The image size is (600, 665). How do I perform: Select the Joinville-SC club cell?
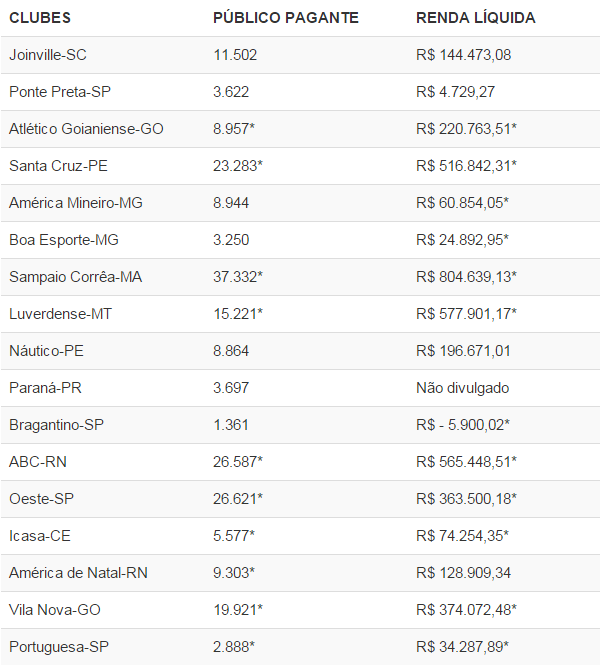click(54, 55)
